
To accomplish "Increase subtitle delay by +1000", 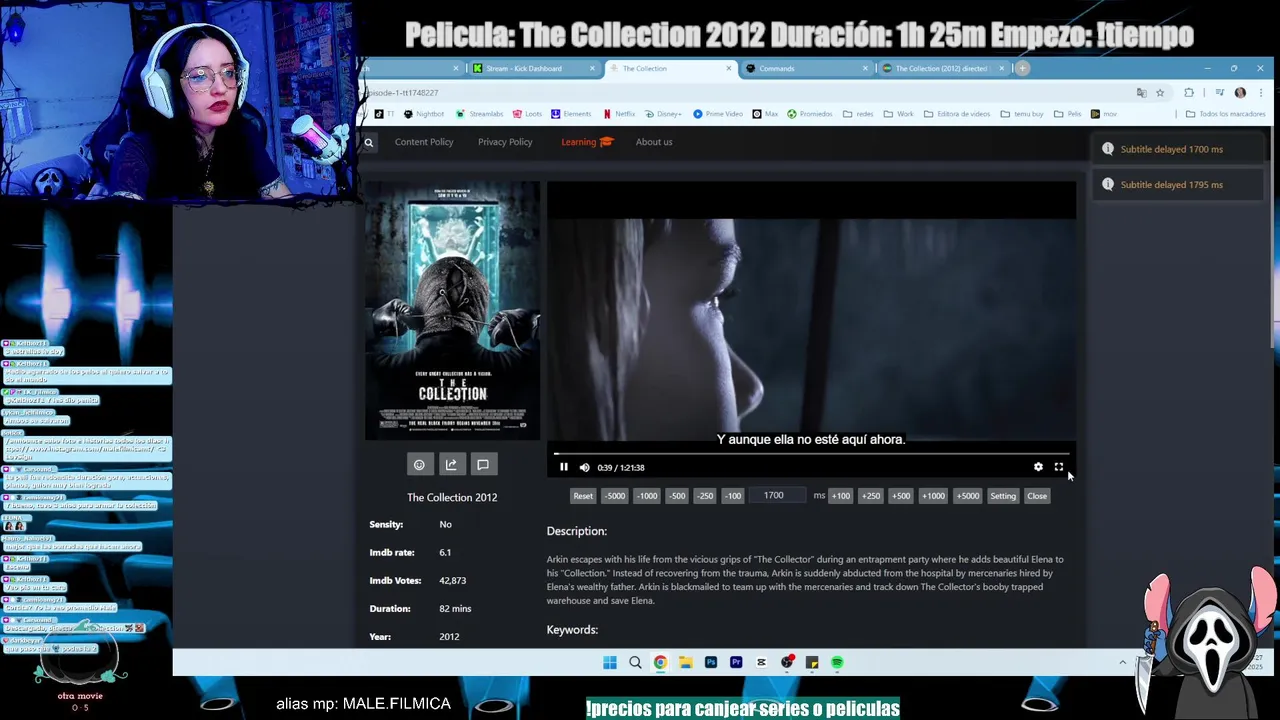I will (x=933, y=496).
